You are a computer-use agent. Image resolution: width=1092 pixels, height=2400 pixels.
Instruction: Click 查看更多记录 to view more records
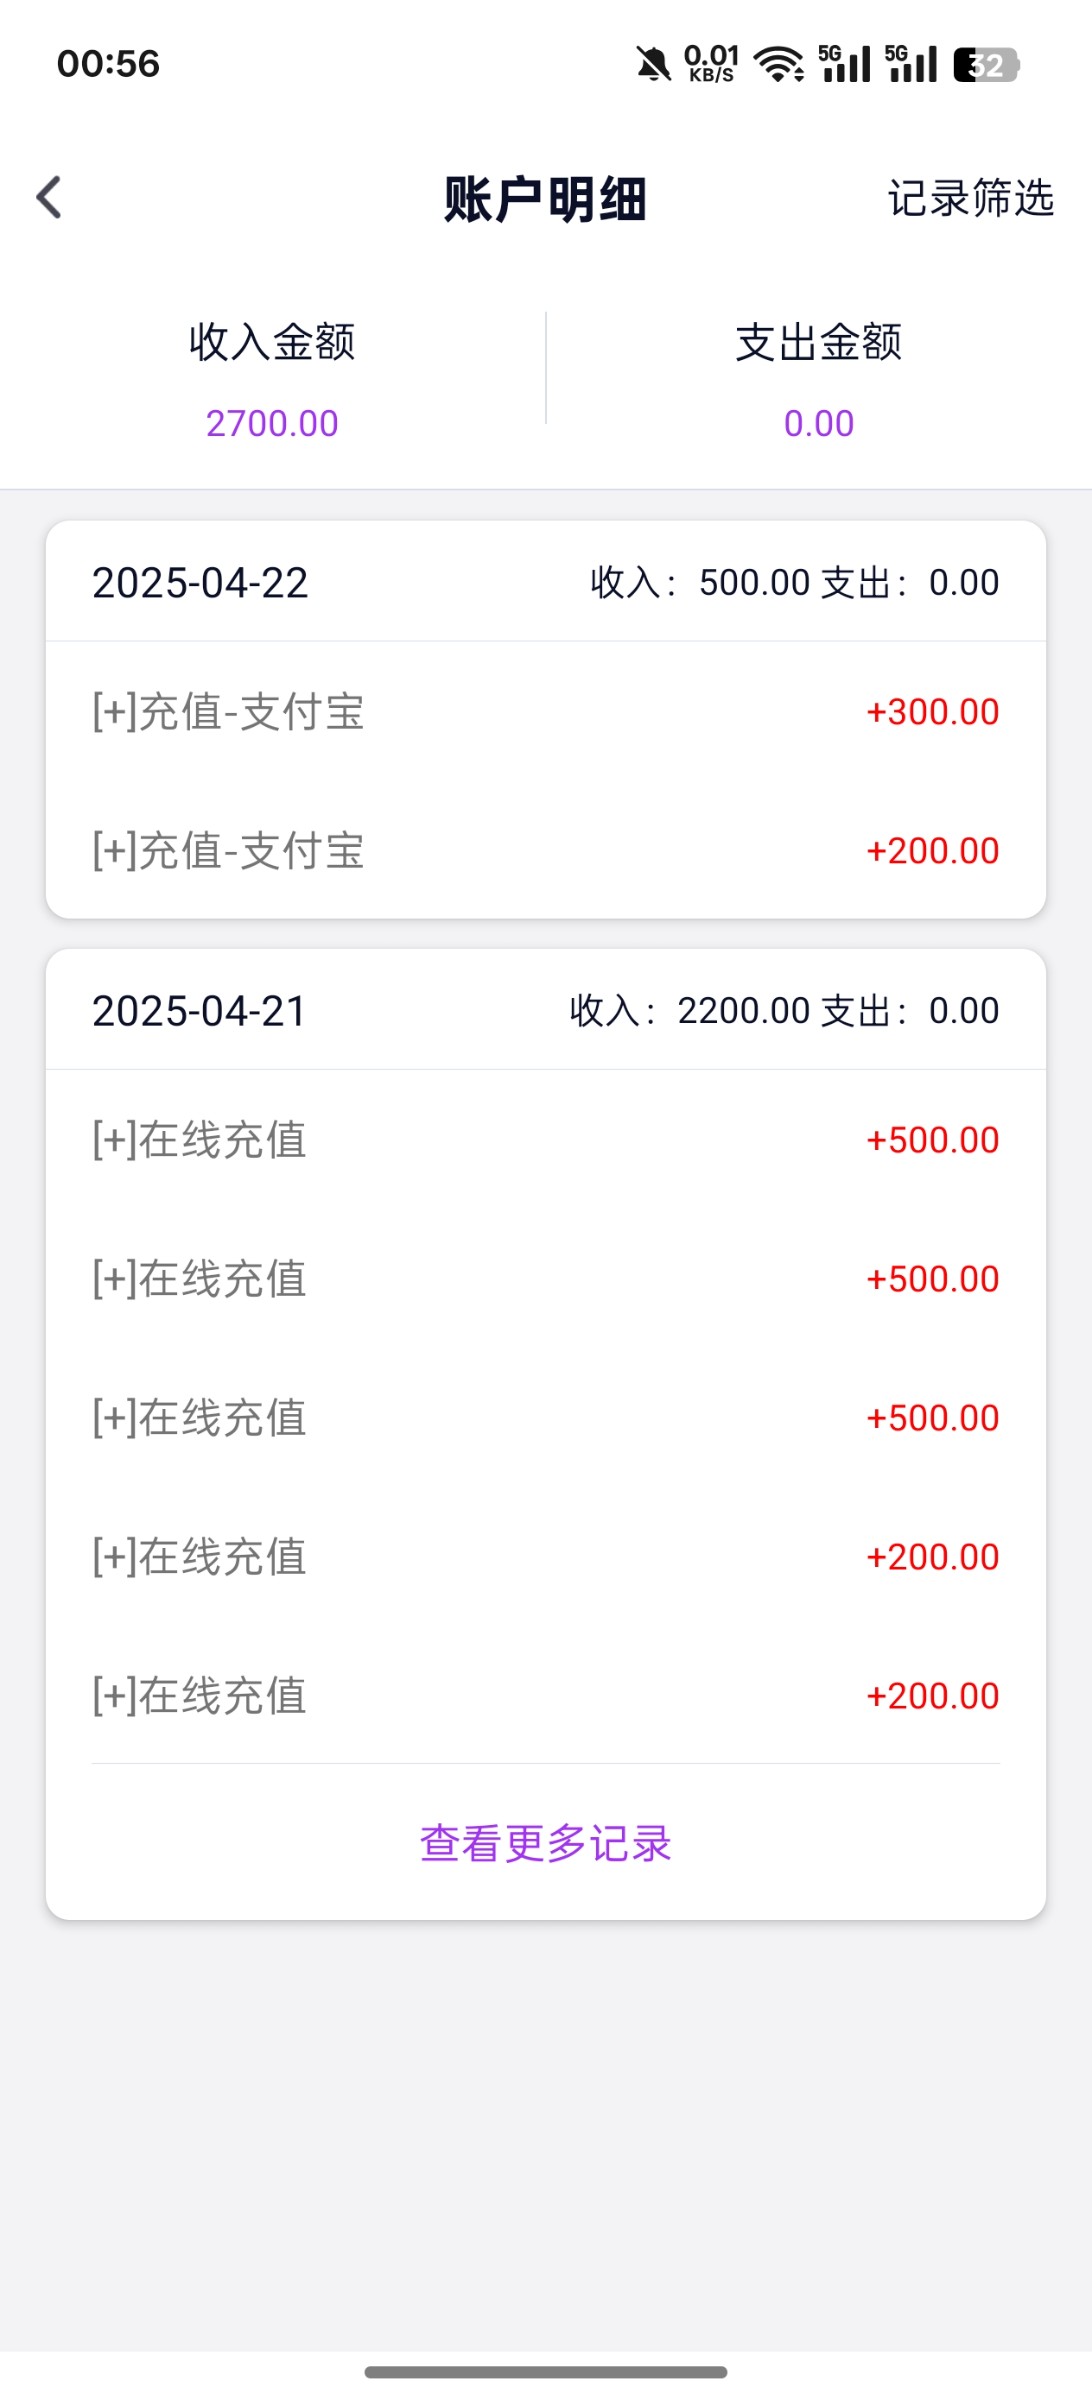(x=546, y=1843)
